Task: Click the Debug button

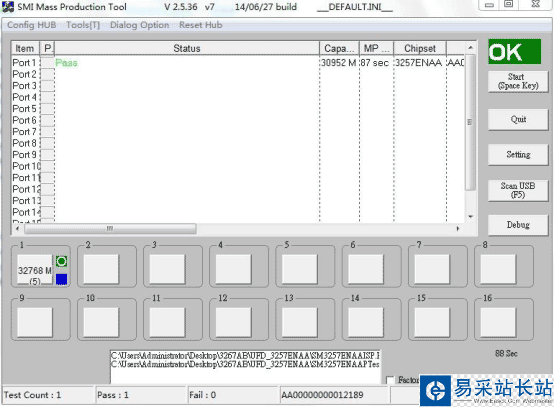Action: click(518, 225)
